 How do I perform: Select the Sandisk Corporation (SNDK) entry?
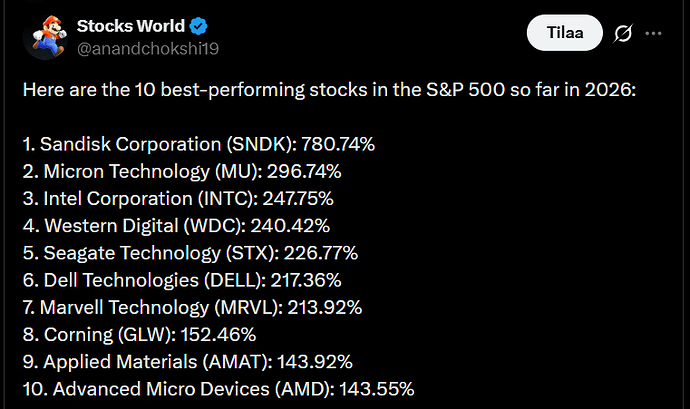(199, 144)
